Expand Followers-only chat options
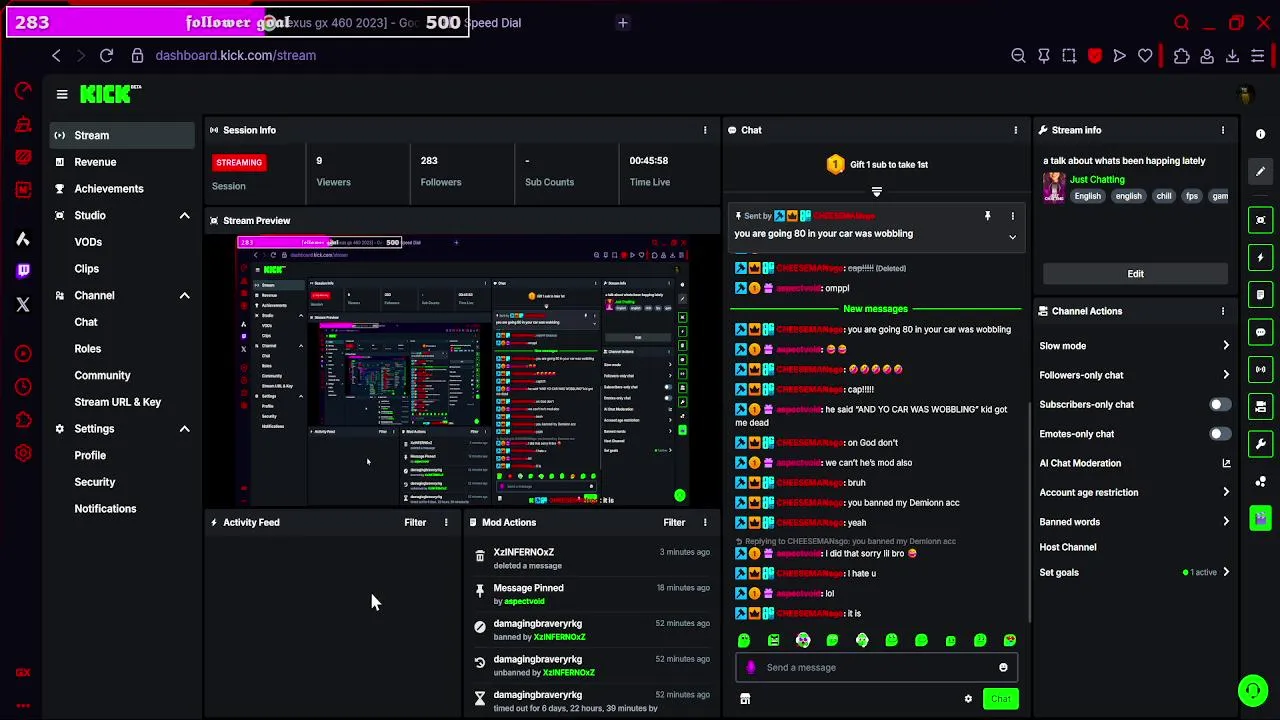Screen dimensions: 1280x720 click(x=1226, y=375)
